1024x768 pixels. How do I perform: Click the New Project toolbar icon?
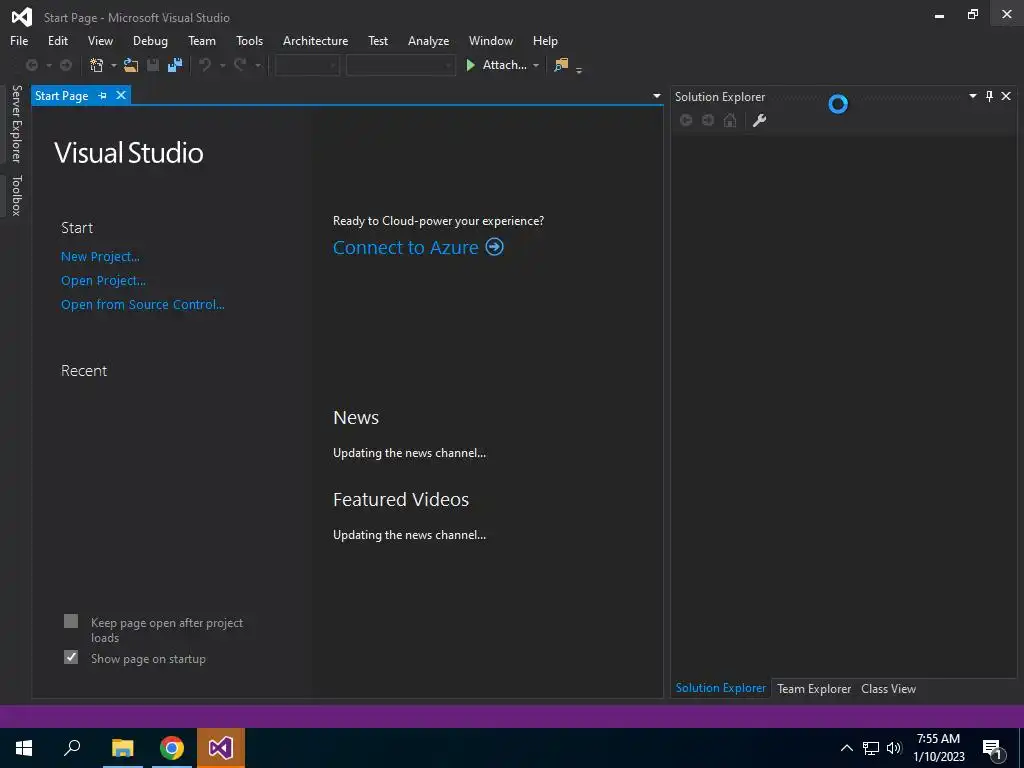tap(97, 65)
